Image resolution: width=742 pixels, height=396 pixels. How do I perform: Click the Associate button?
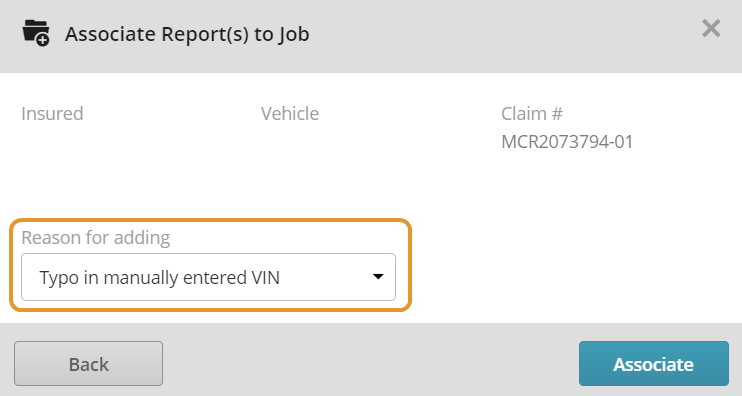point(654,363)
